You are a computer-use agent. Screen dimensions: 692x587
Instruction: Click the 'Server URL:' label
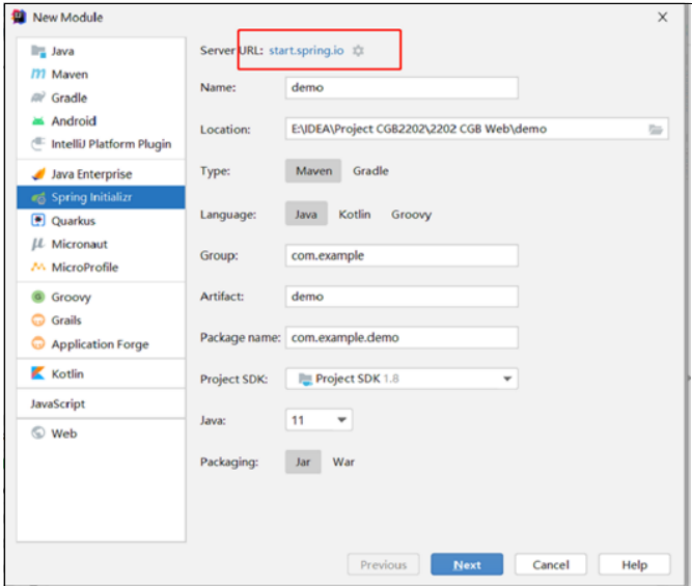(x=231, y=51)
